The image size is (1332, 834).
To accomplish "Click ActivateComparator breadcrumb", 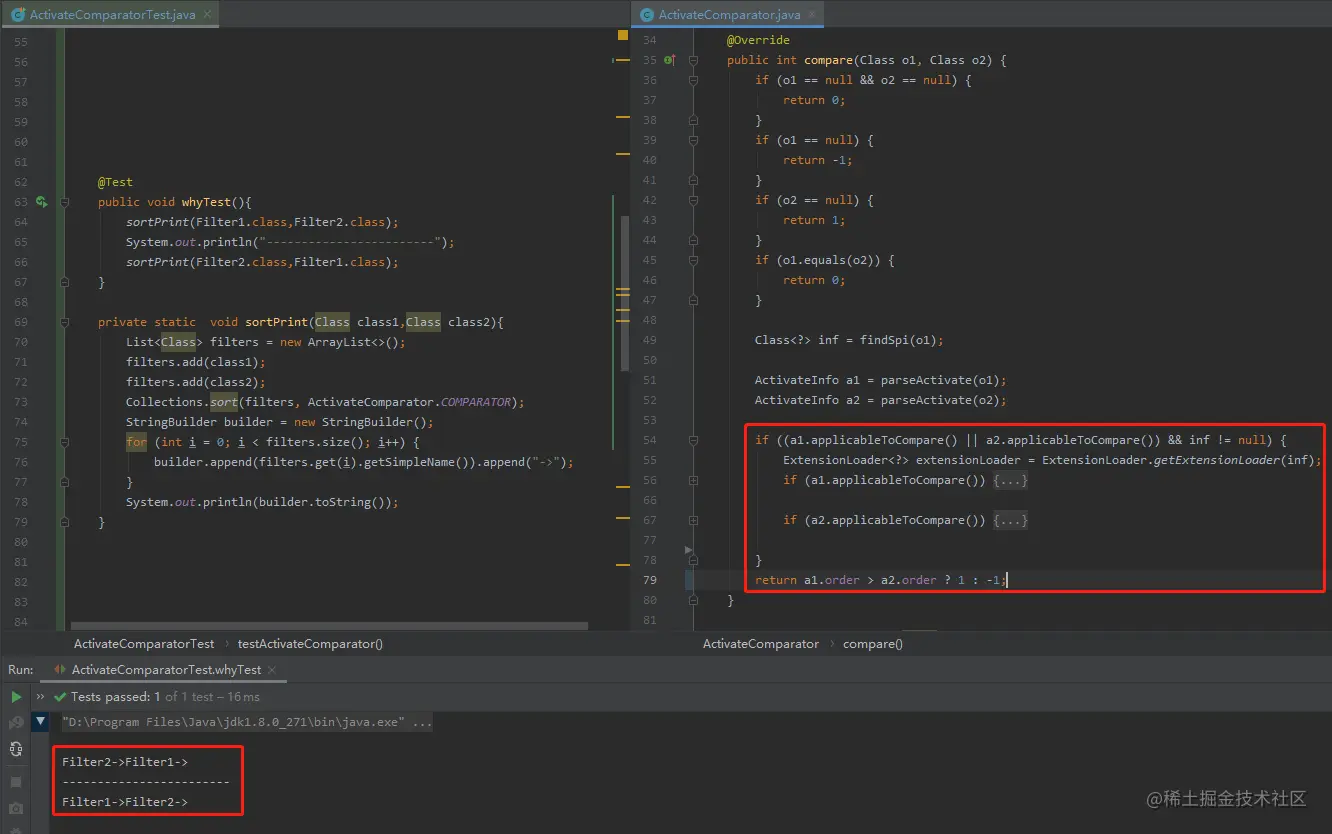I will tap(761, 644).
